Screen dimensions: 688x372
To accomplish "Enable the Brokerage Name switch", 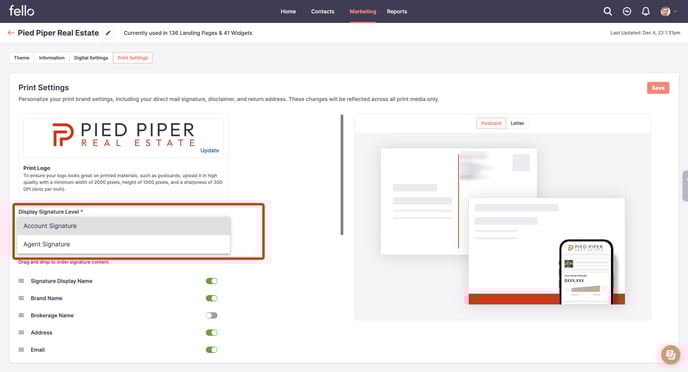I will [211, 315].
